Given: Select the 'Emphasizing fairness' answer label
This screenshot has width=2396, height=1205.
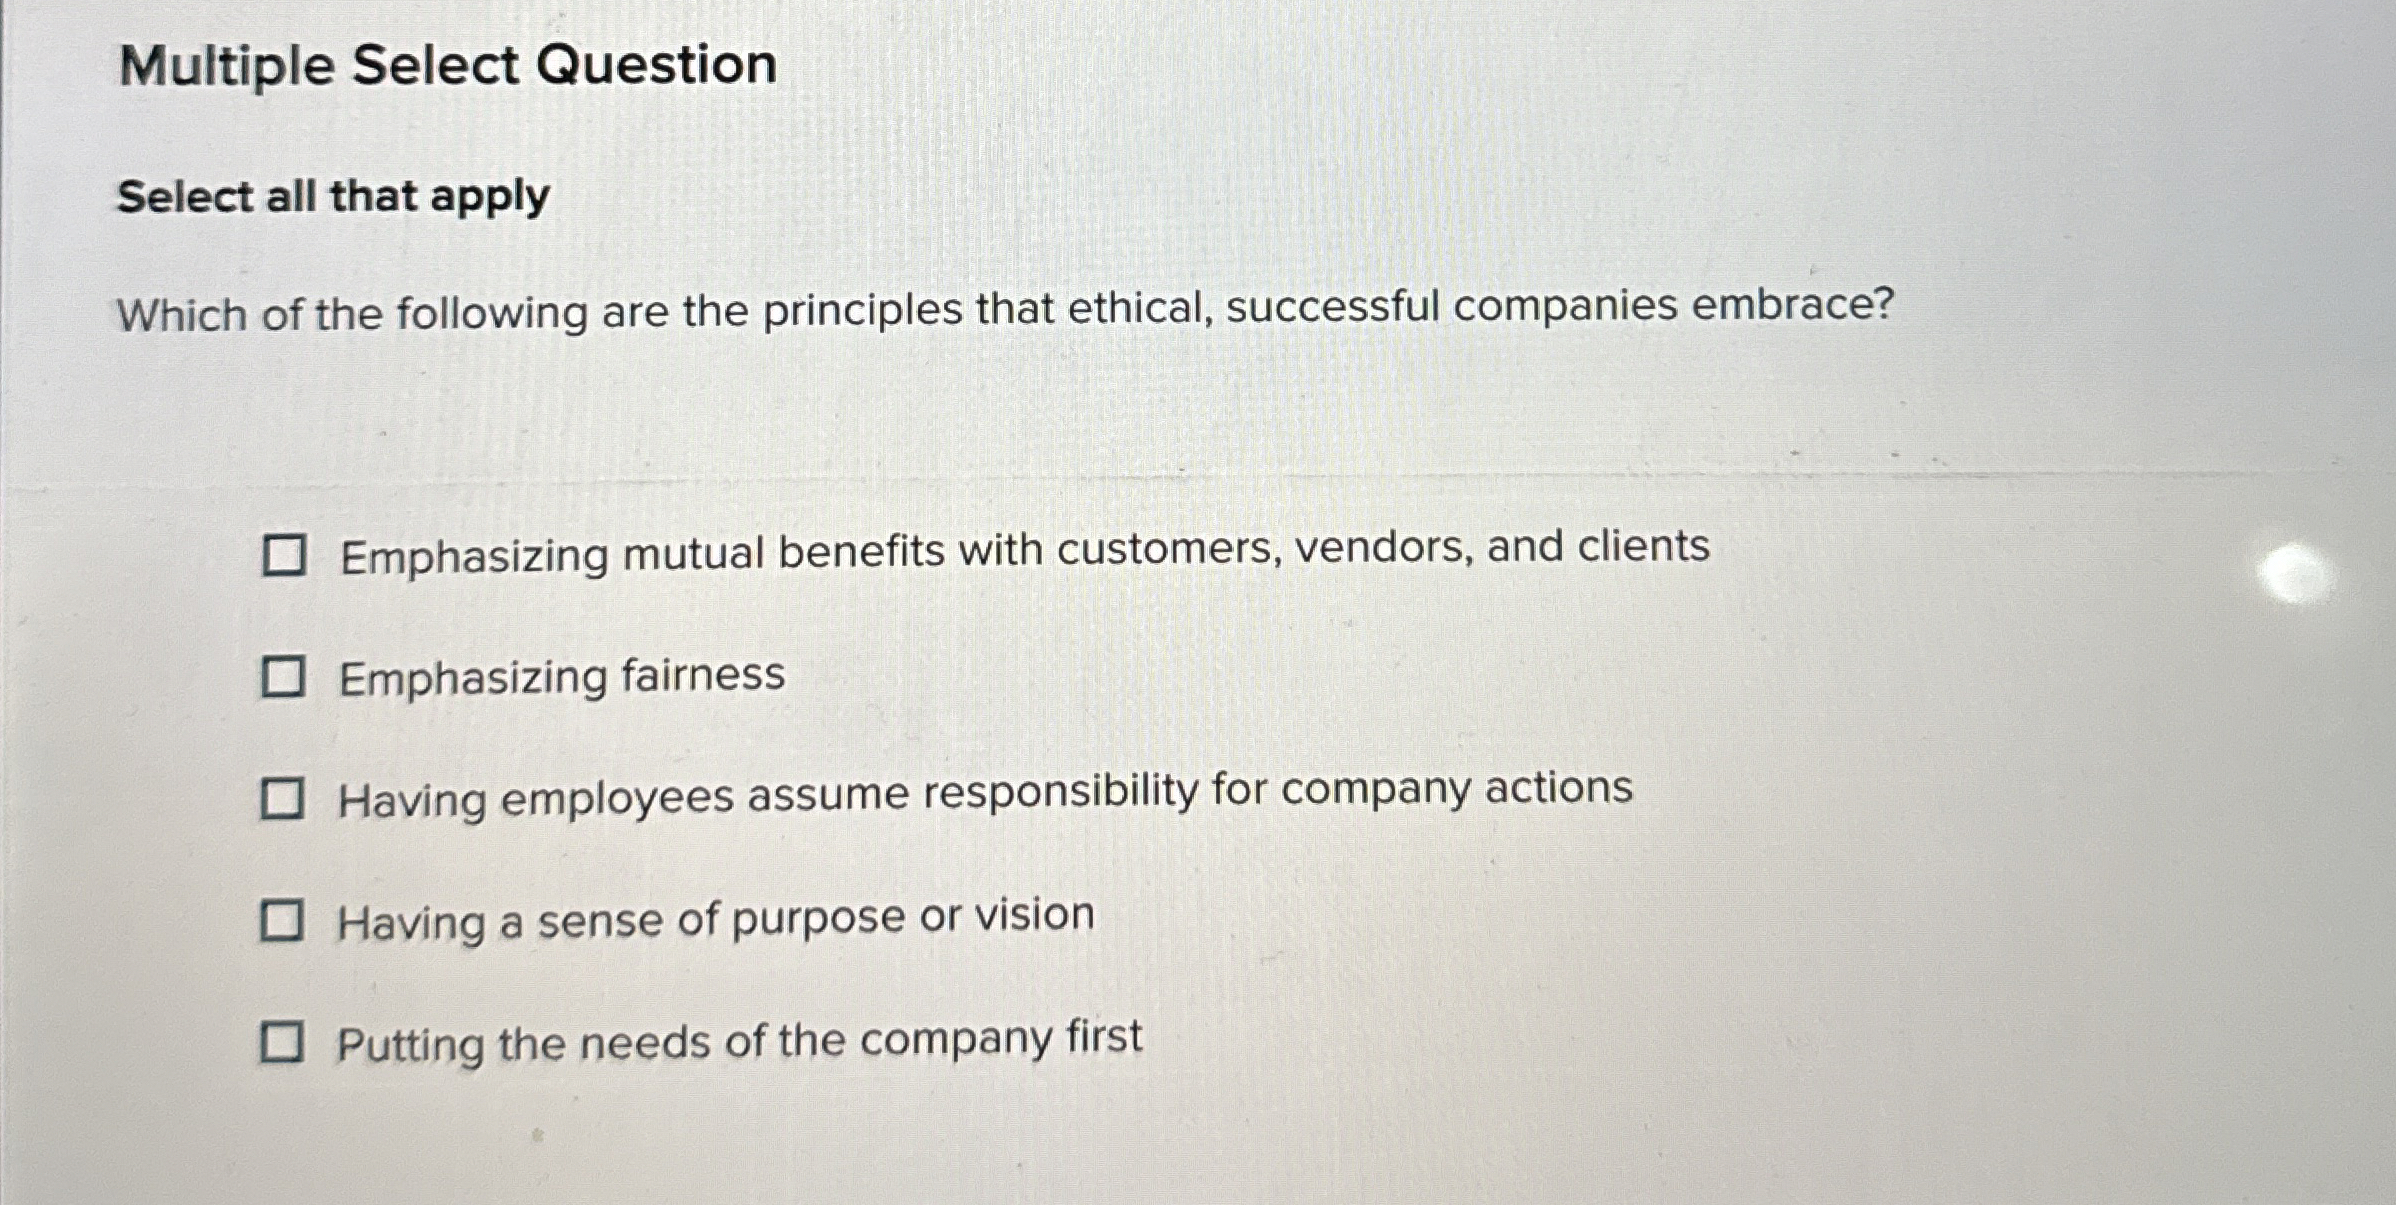Looking at the screenshot, I should tap(562, 679).
